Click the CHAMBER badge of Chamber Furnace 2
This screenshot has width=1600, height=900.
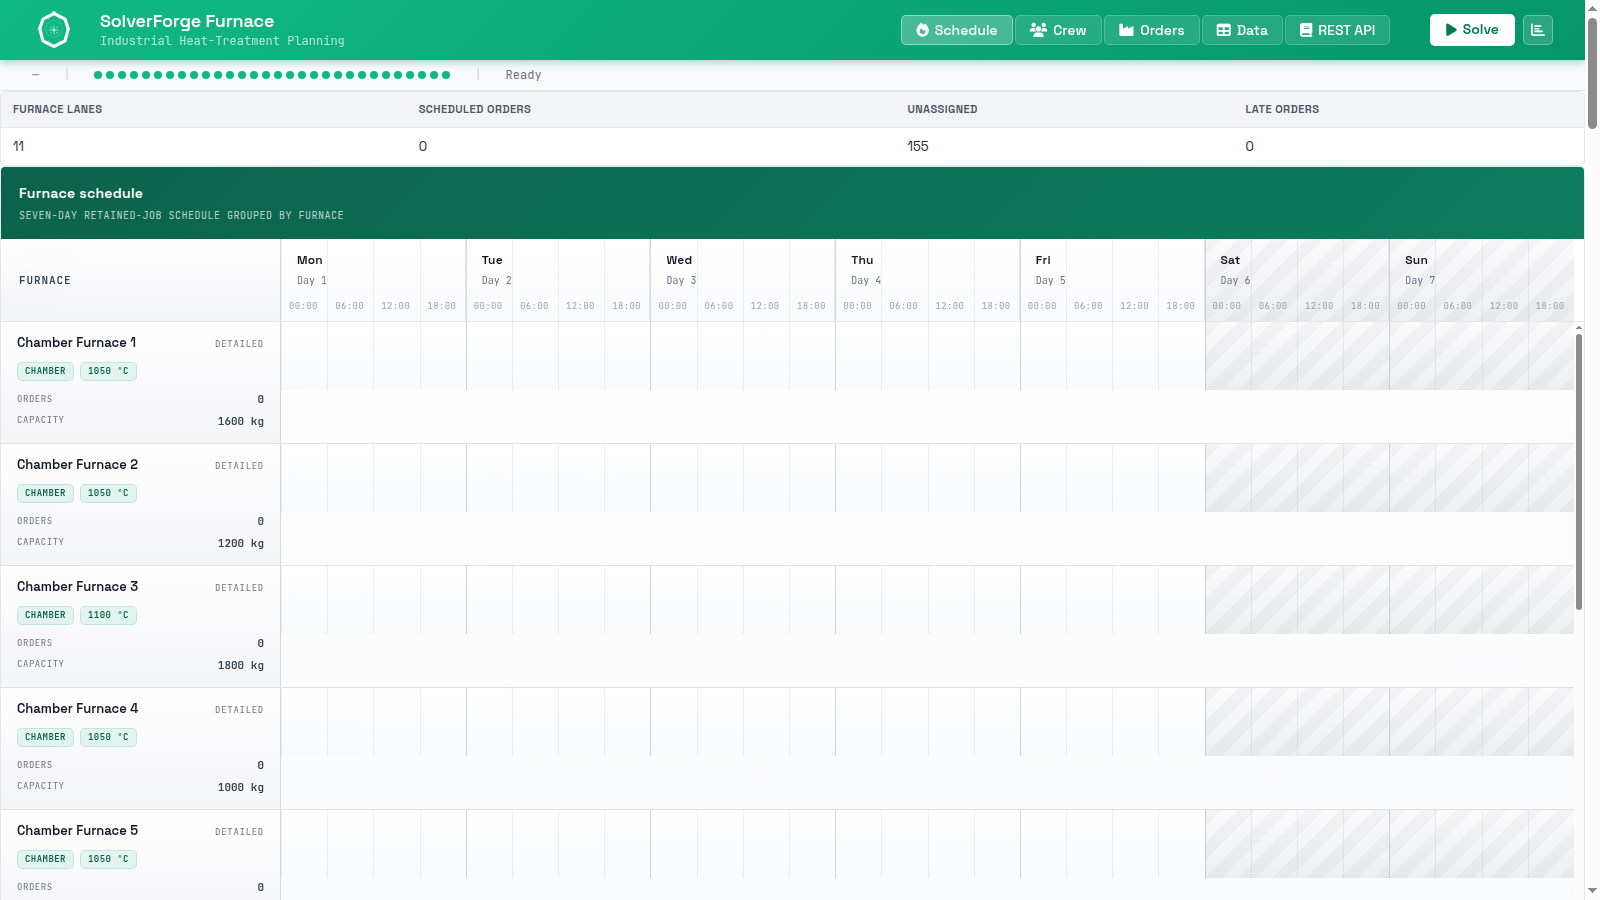(45, 493)
